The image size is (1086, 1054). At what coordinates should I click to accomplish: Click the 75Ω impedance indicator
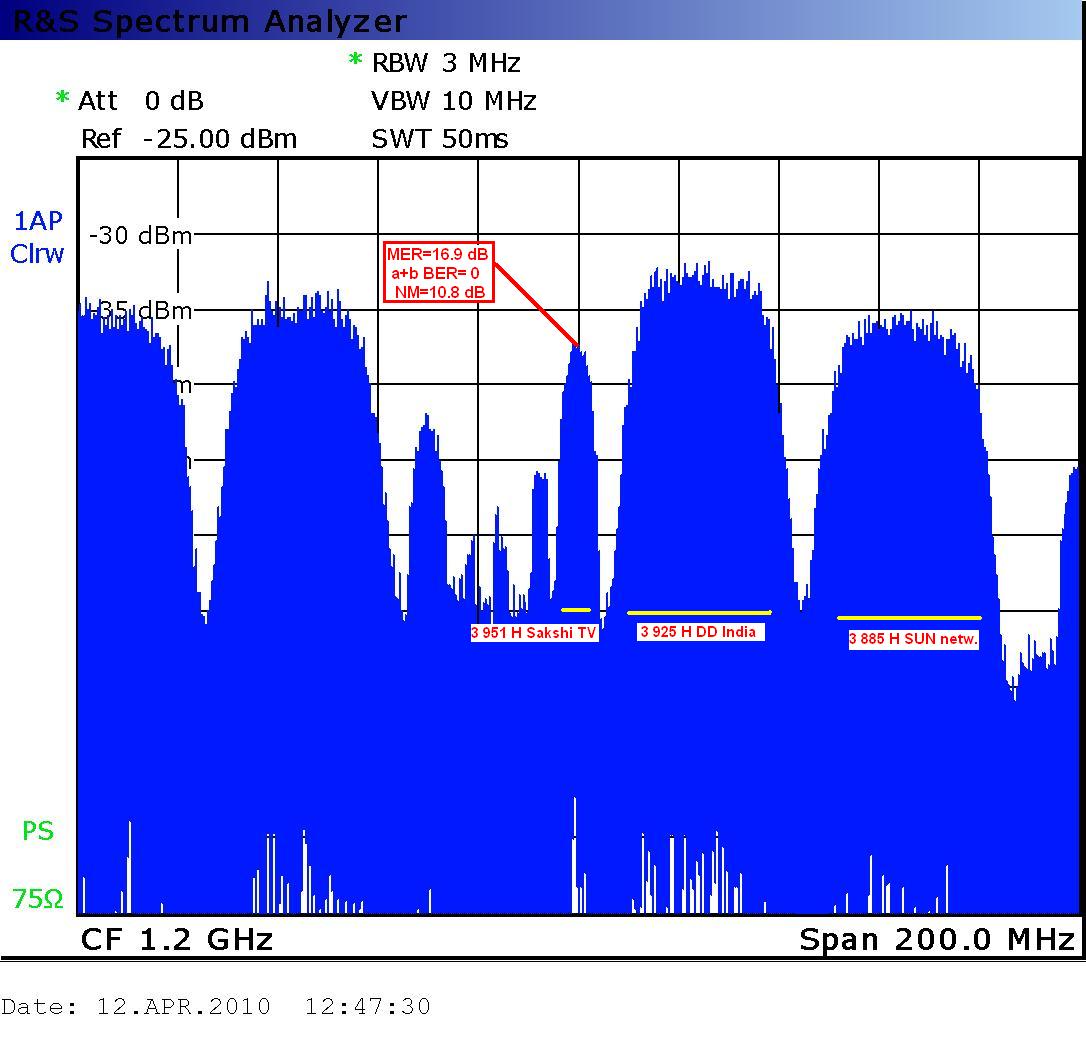(38, 899)
